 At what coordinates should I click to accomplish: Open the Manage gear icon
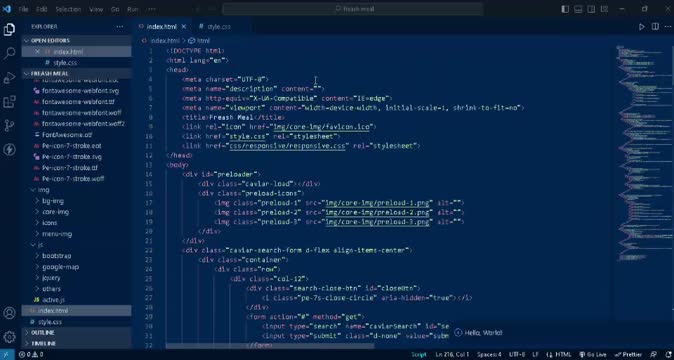[x=9, y=337]
